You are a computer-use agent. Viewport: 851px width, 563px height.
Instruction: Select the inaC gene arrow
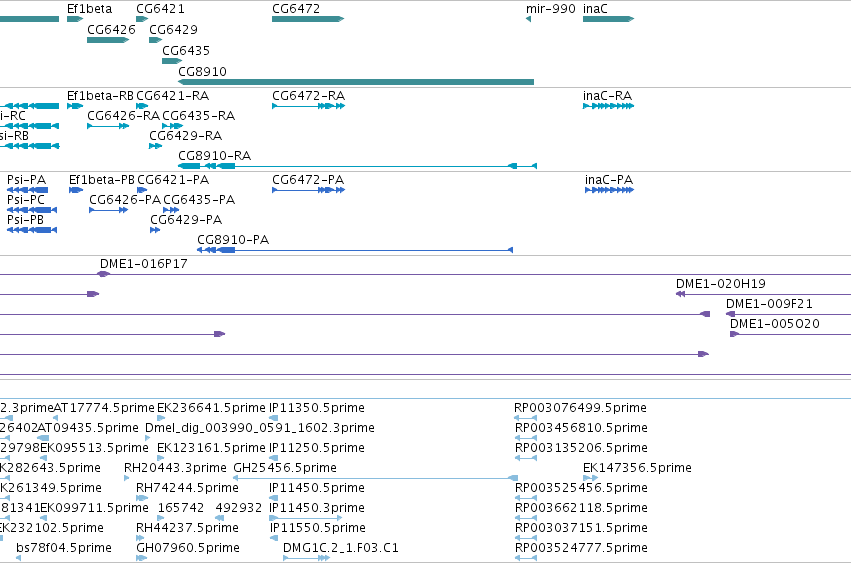608,19
